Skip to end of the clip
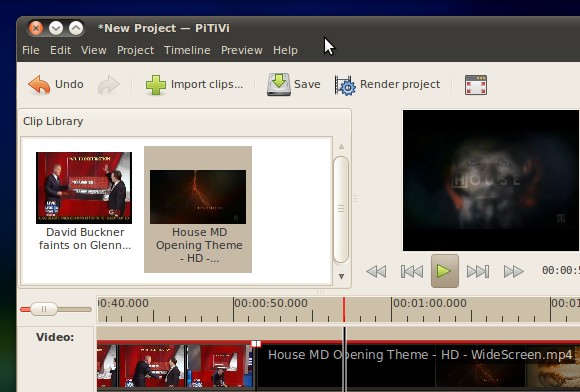The width and height of the screenshot is (580, 392). pos(478,271)
